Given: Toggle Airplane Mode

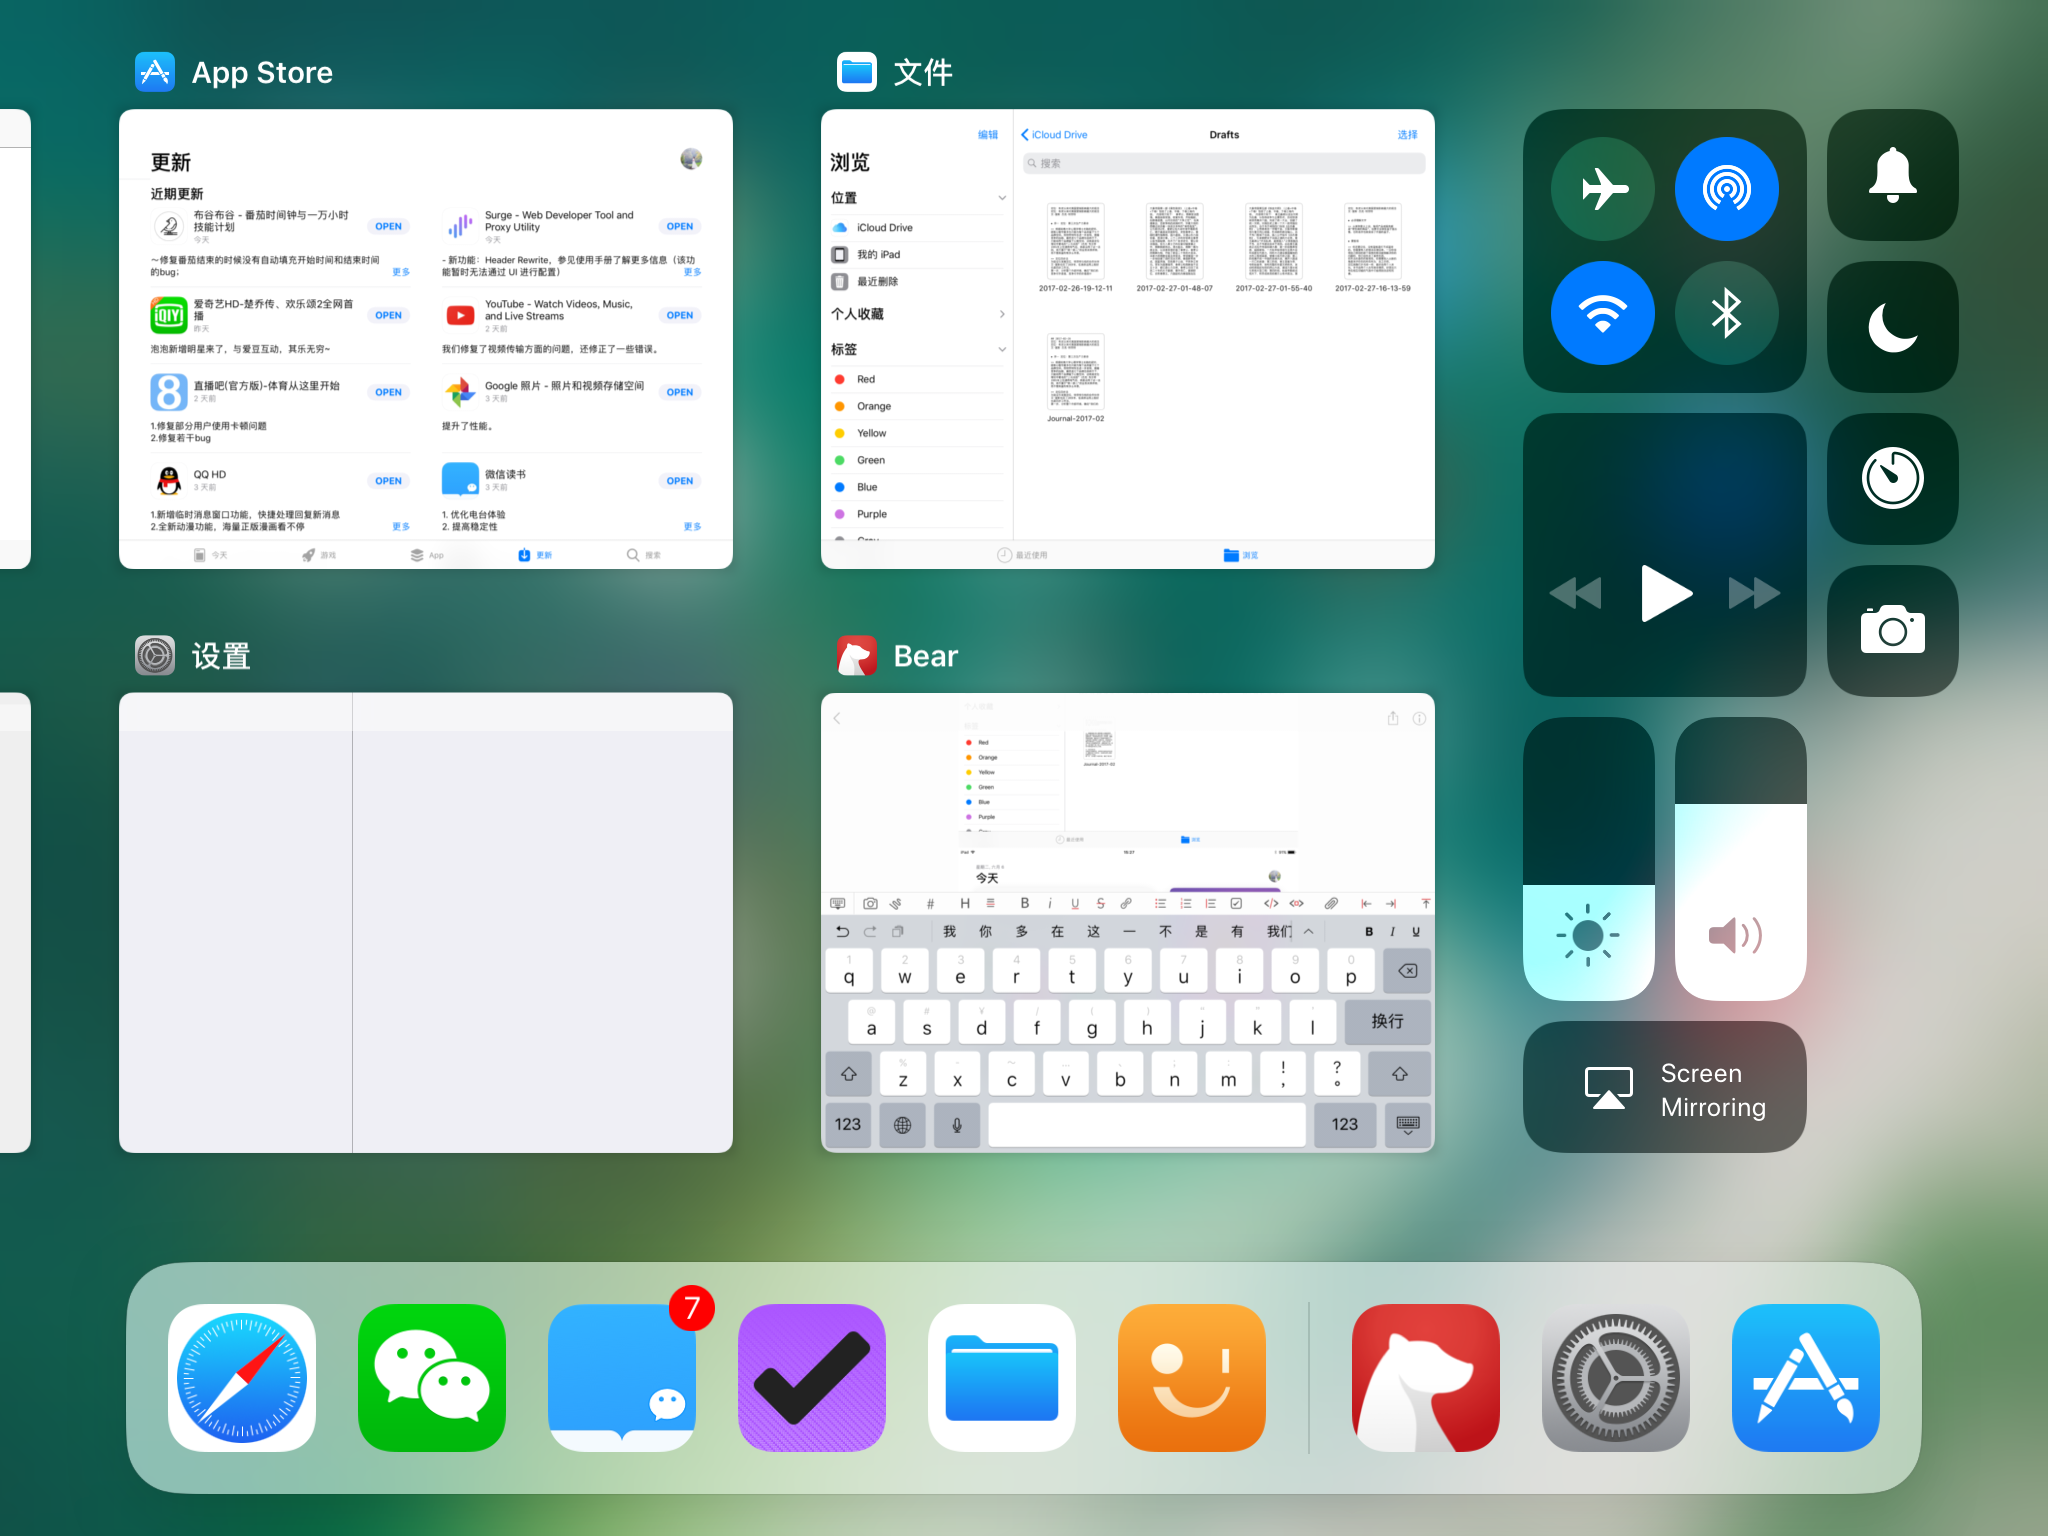Looking at the screenshot, I should click(x=1603, y=189).
